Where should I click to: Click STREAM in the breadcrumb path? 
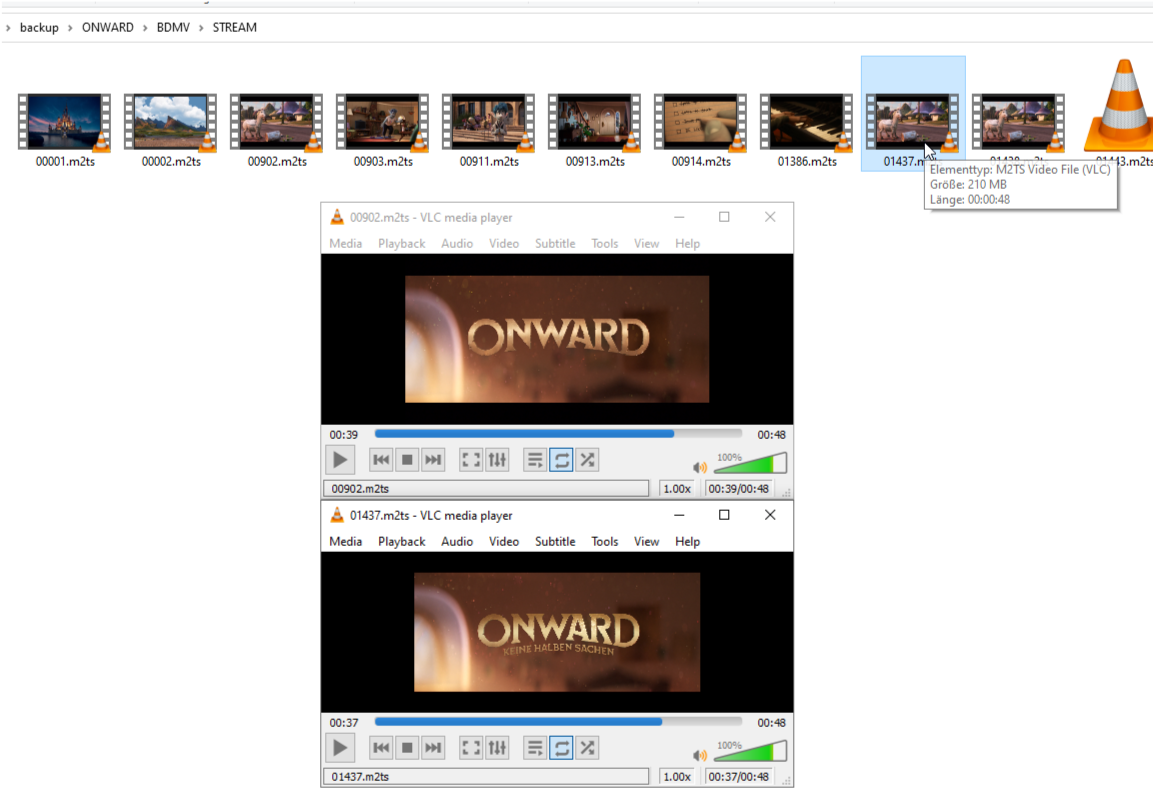pos(235,27)
